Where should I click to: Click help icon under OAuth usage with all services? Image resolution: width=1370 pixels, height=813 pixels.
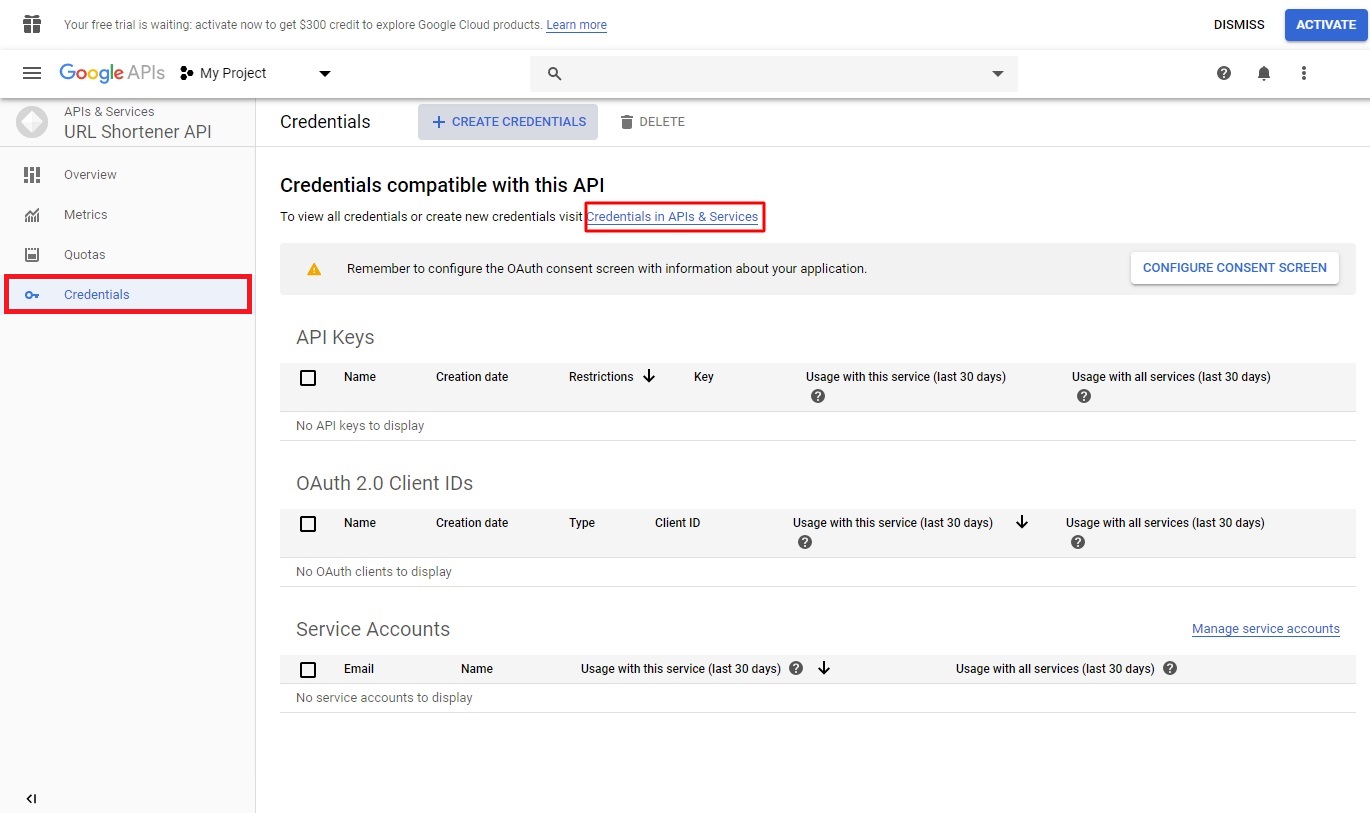click(1078, 543)
